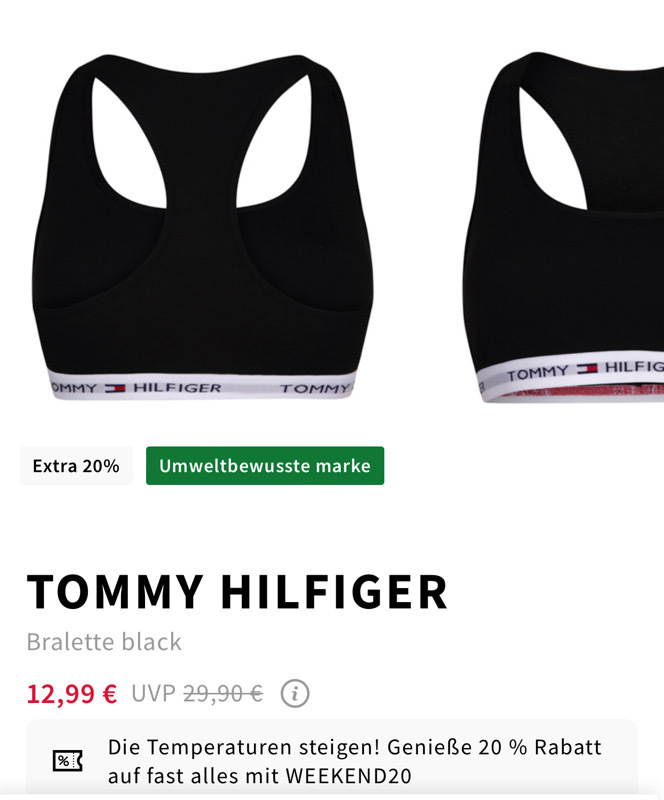Click the UVP price info icon
The image size is (664, 800).
[294, 693]
